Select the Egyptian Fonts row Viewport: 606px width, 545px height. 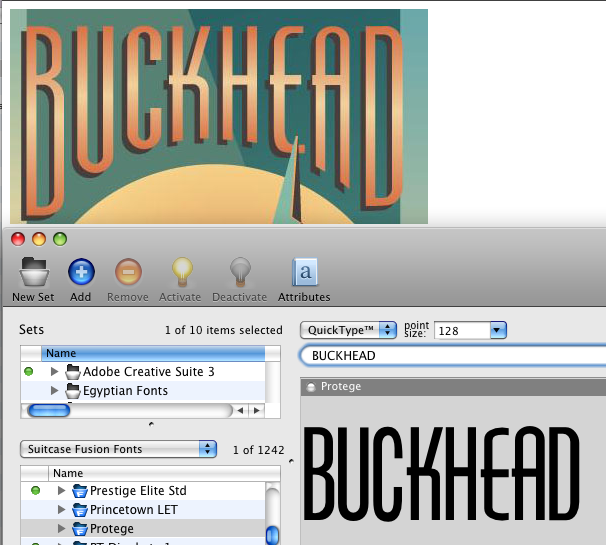(143, 391)
